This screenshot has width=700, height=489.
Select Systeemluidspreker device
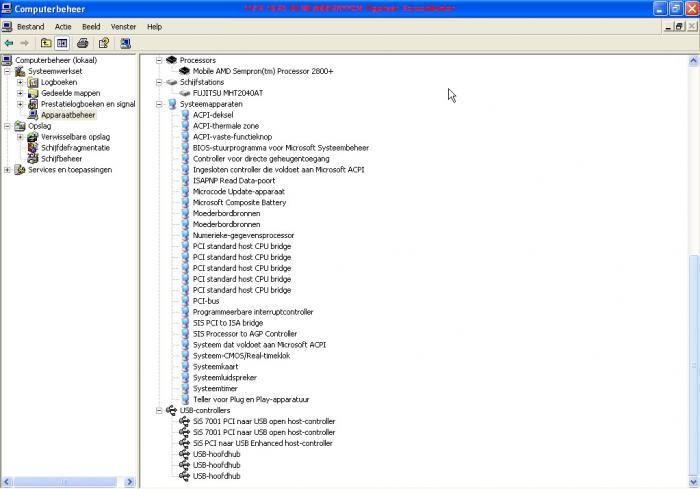coord(225,377)
